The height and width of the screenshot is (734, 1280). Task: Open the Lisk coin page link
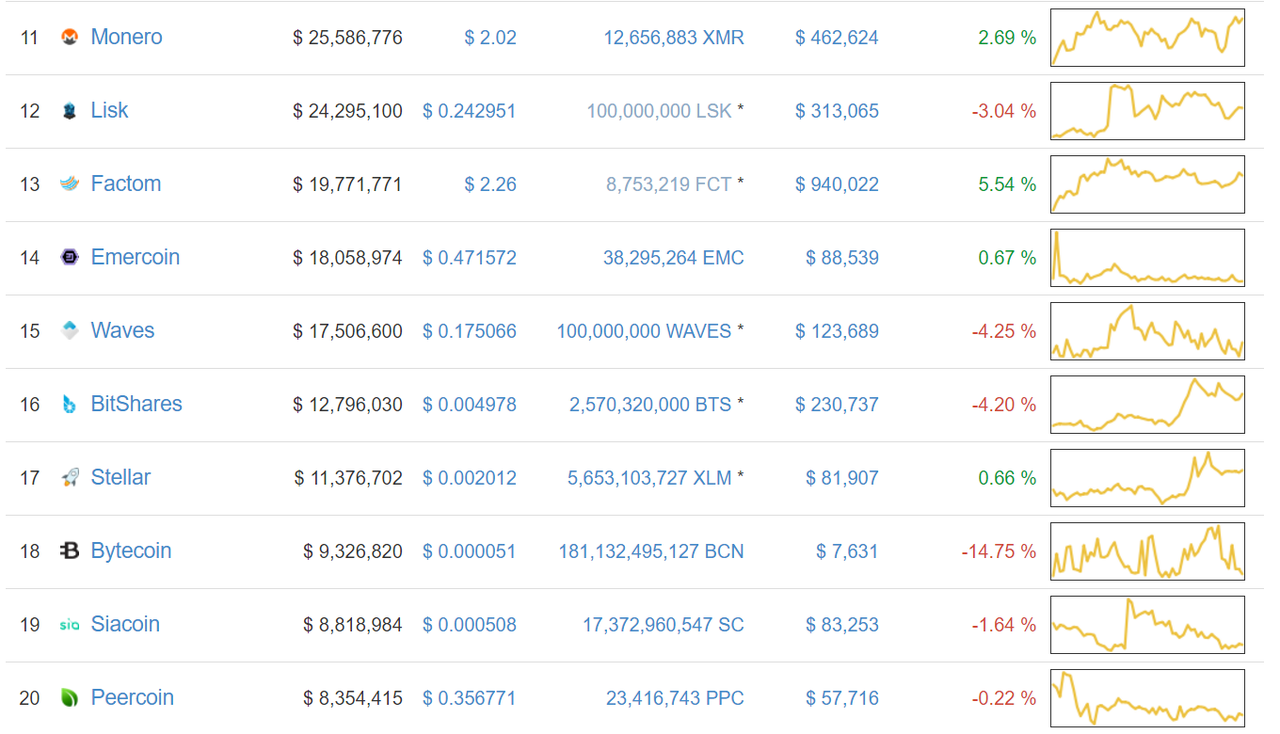click(x=110, y=110)
